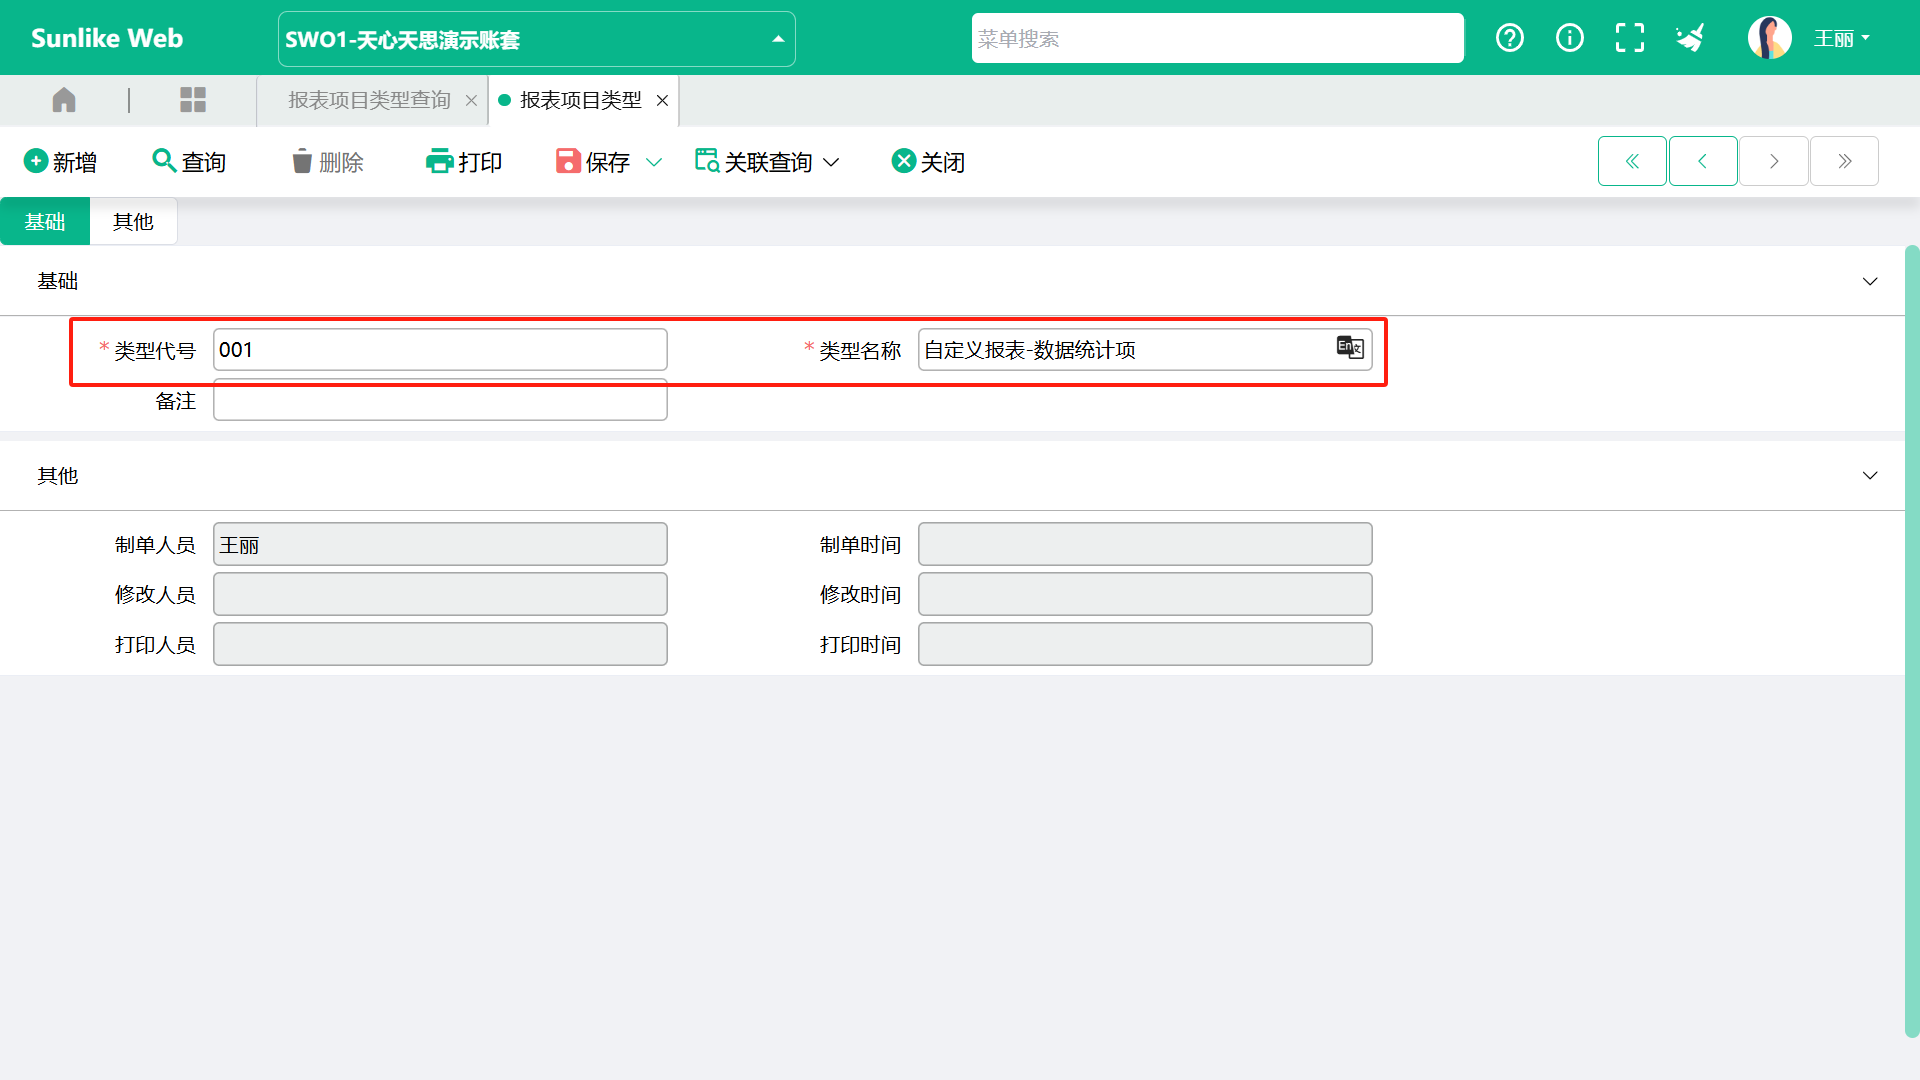Click the Sunlike Web logo
1920x1080 pixels.
point(107,38)
